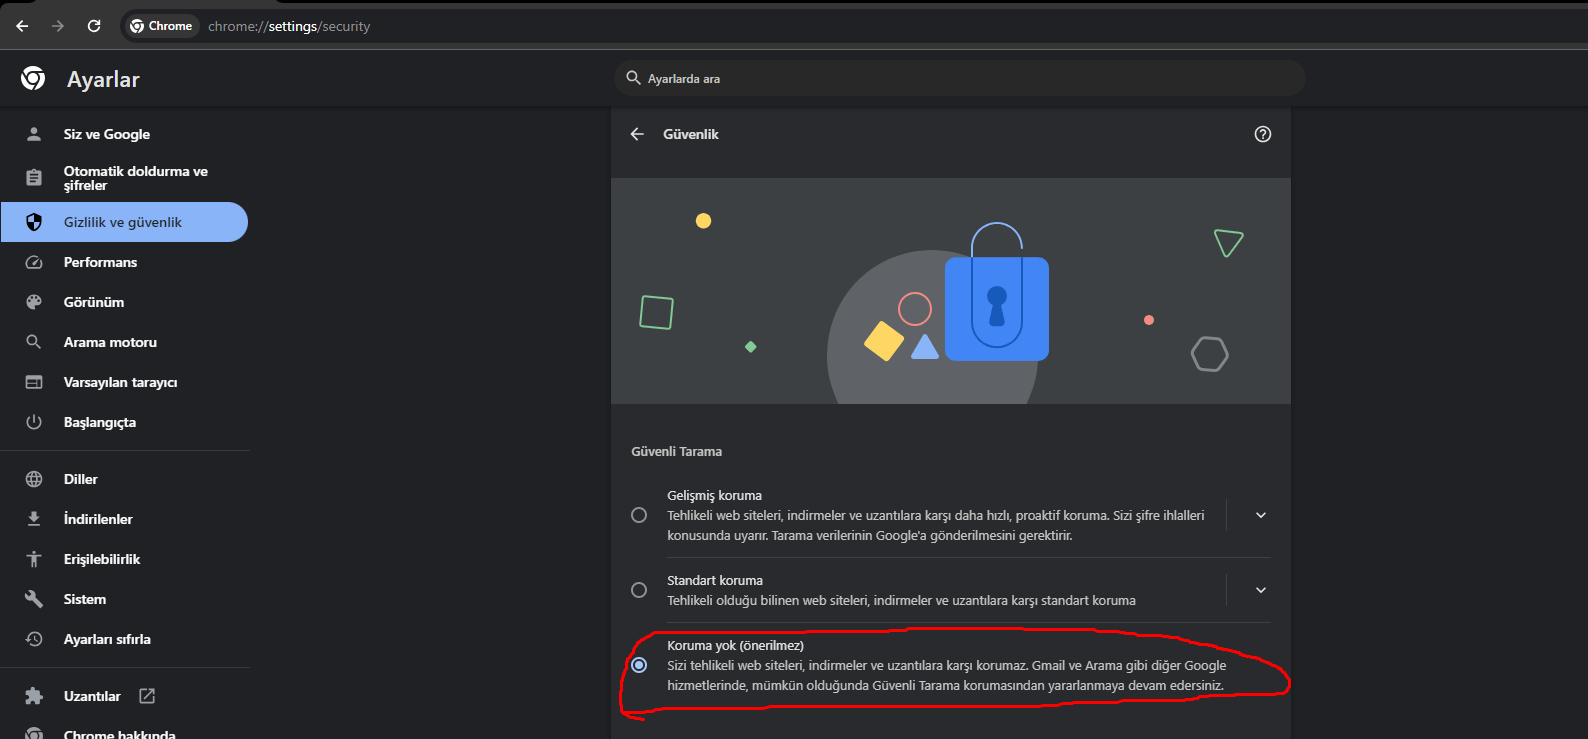This screenshot has width=1588, height=739.
Task: Click the Koruma yok description text
Action: (x=946, y=676)
